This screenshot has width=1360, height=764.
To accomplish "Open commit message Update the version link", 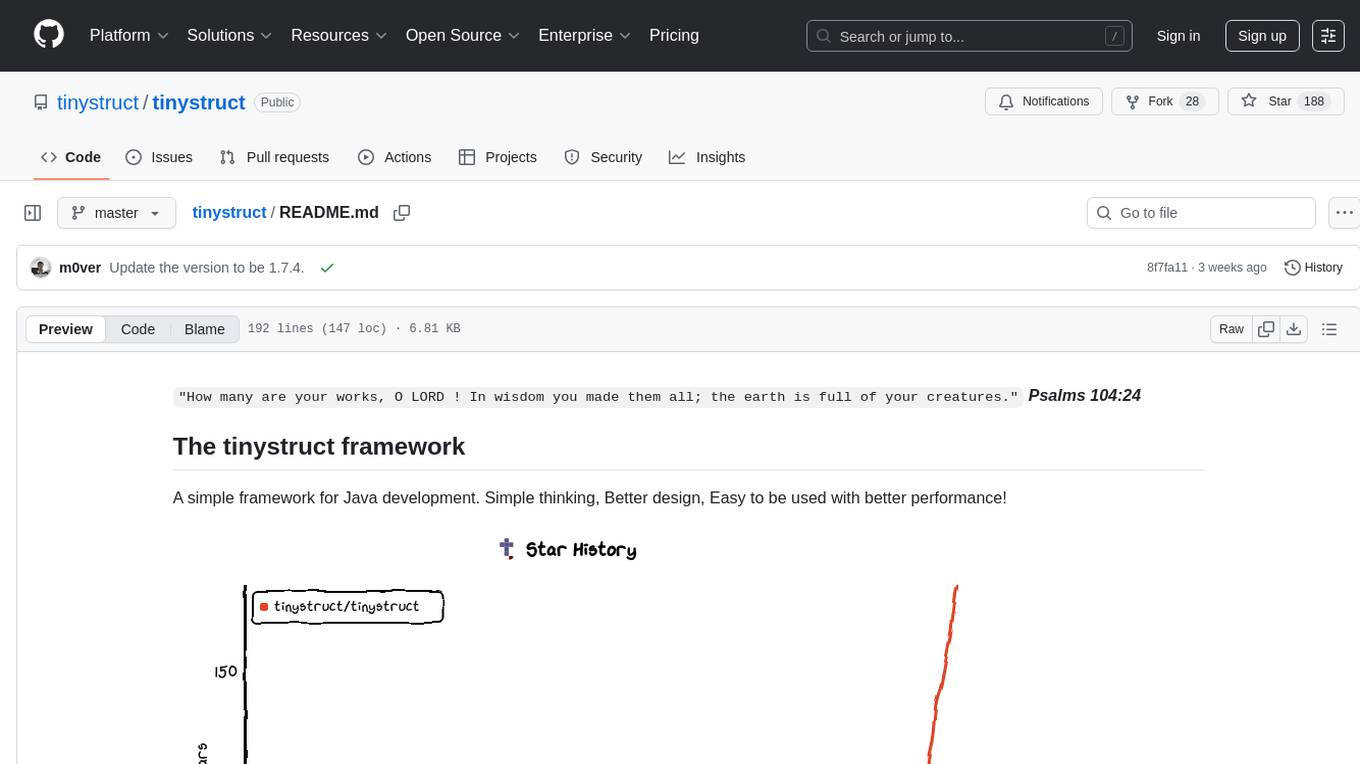I will point(206,268).
